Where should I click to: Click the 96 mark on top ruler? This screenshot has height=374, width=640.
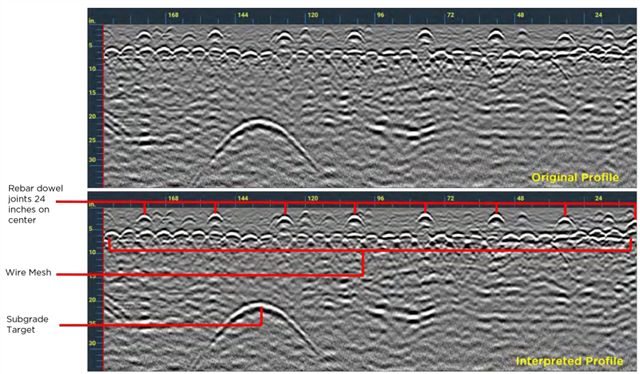(380, 15)
